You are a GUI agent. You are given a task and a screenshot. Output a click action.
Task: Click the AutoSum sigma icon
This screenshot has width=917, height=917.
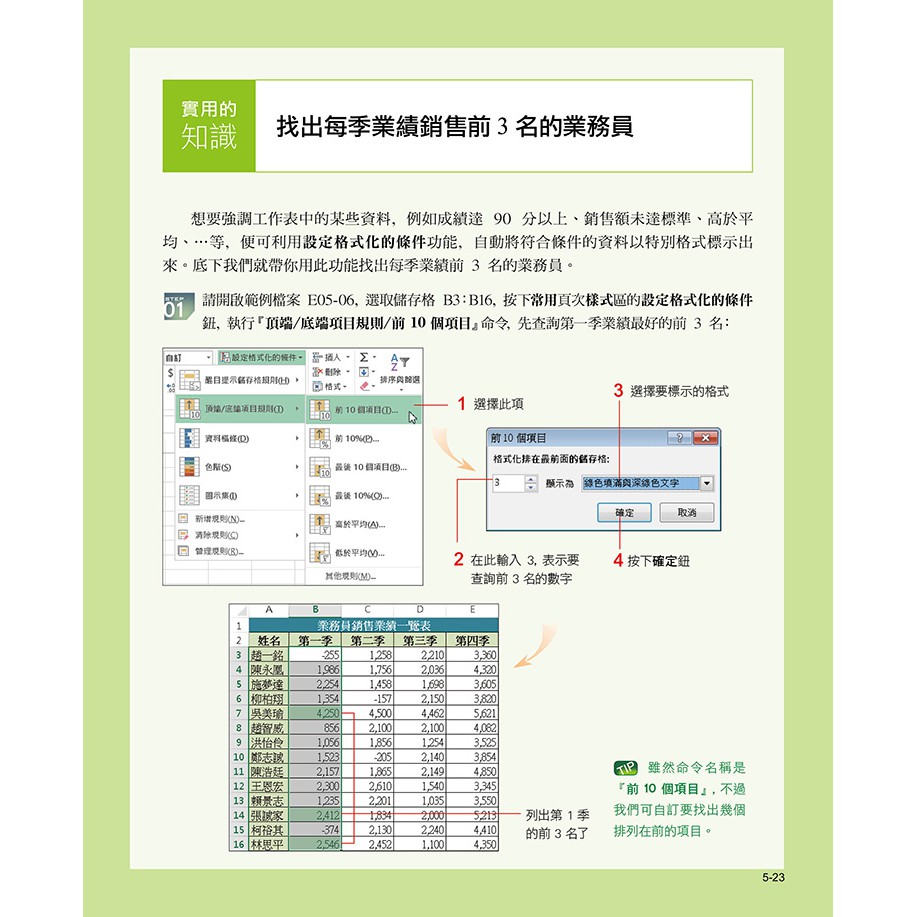click(x=364, y=356)
